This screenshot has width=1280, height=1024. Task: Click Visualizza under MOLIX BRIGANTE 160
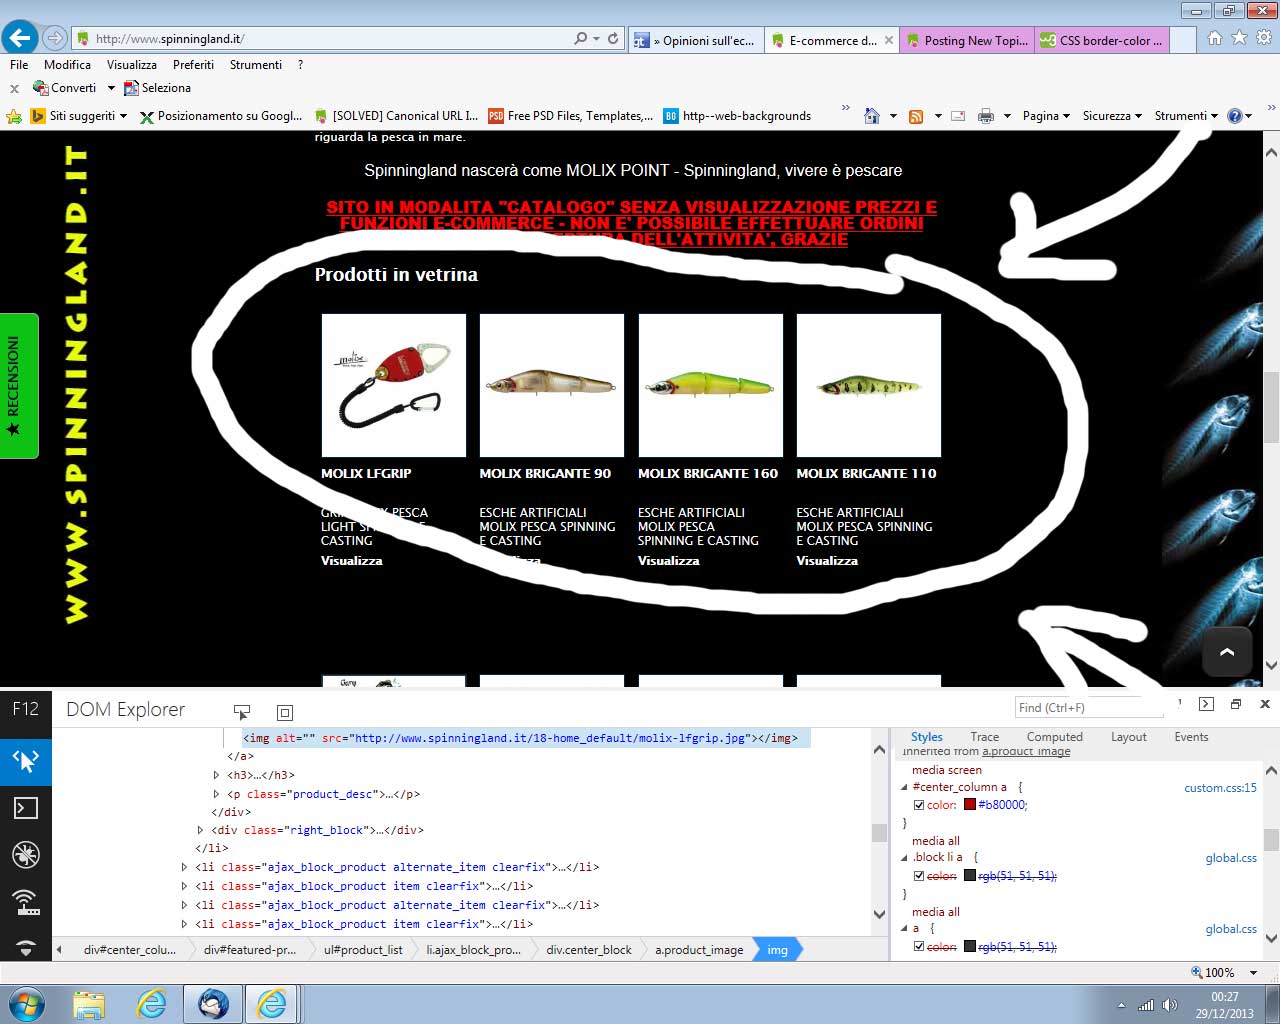tap(668, 561)
